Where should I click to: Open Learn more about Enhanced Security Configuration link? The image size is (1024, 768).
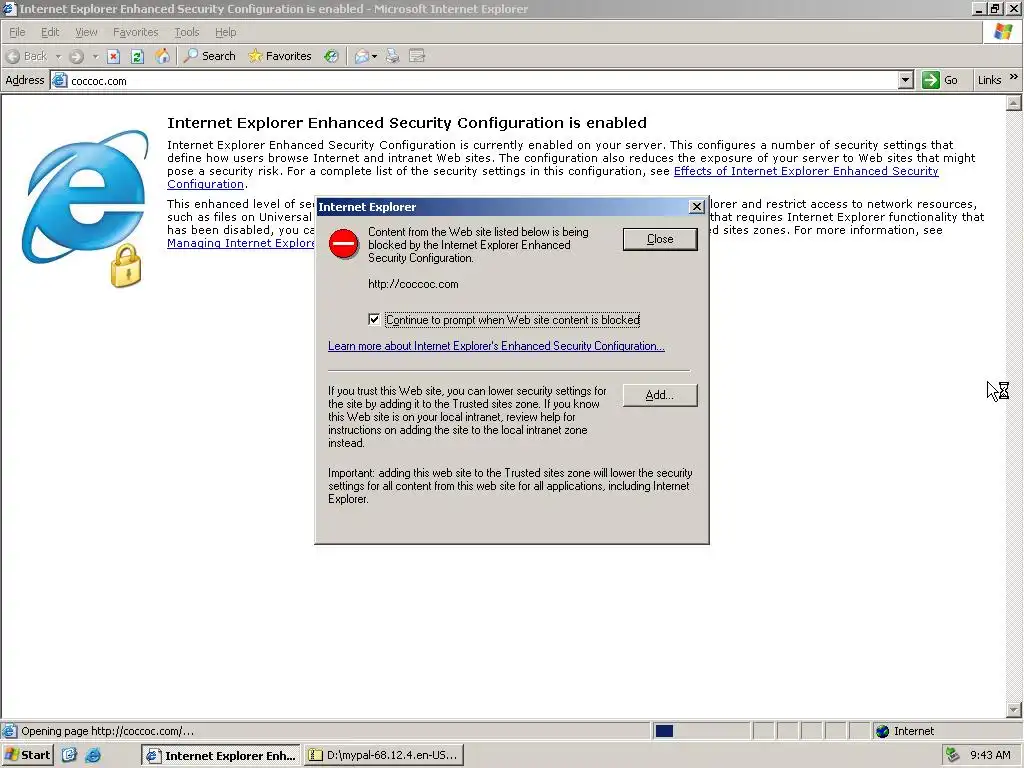[x=496, y=346]
